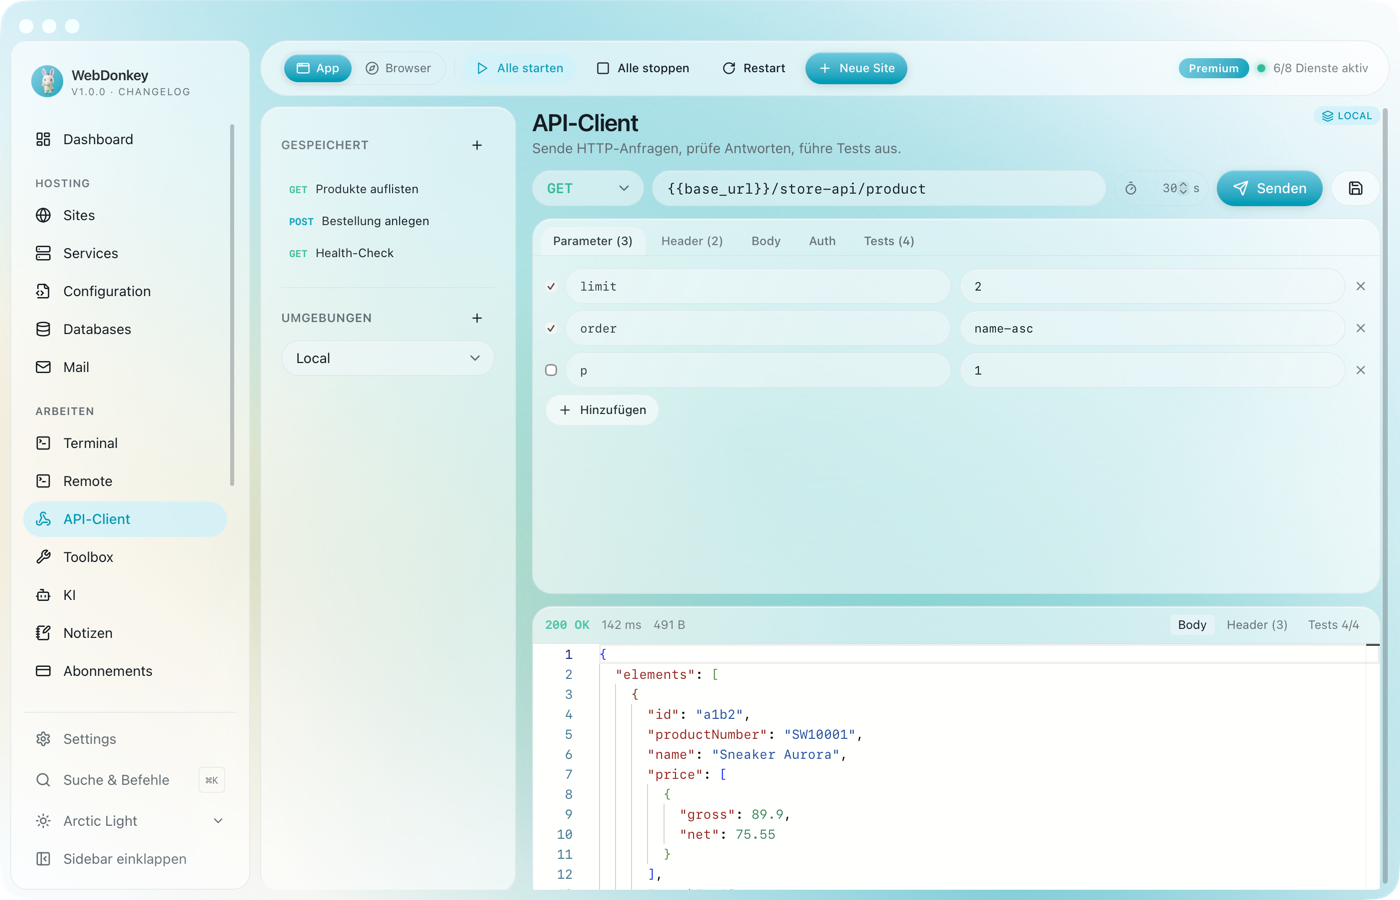Uncheck the order parameter checkbox
The width and height of the screenshot is (1400, 900).
[551, 328]
